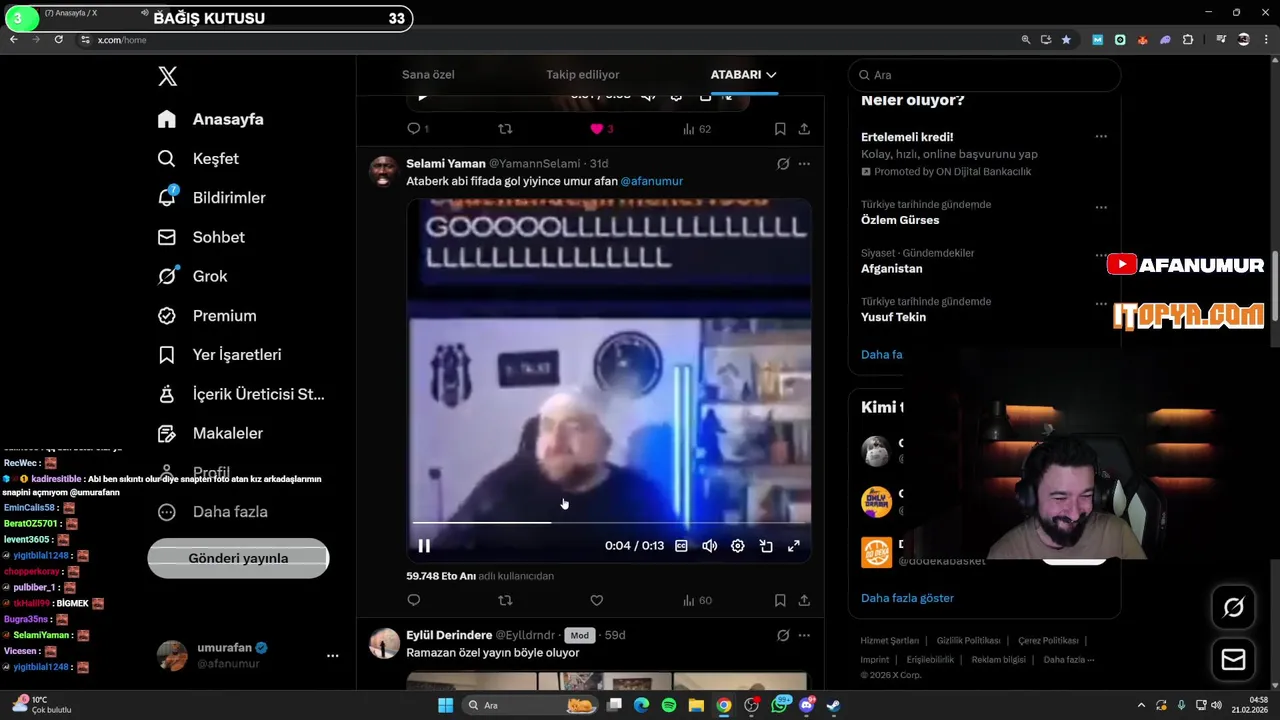
Task: Click the Ara search field on X
Action: (x=985, y=75)
